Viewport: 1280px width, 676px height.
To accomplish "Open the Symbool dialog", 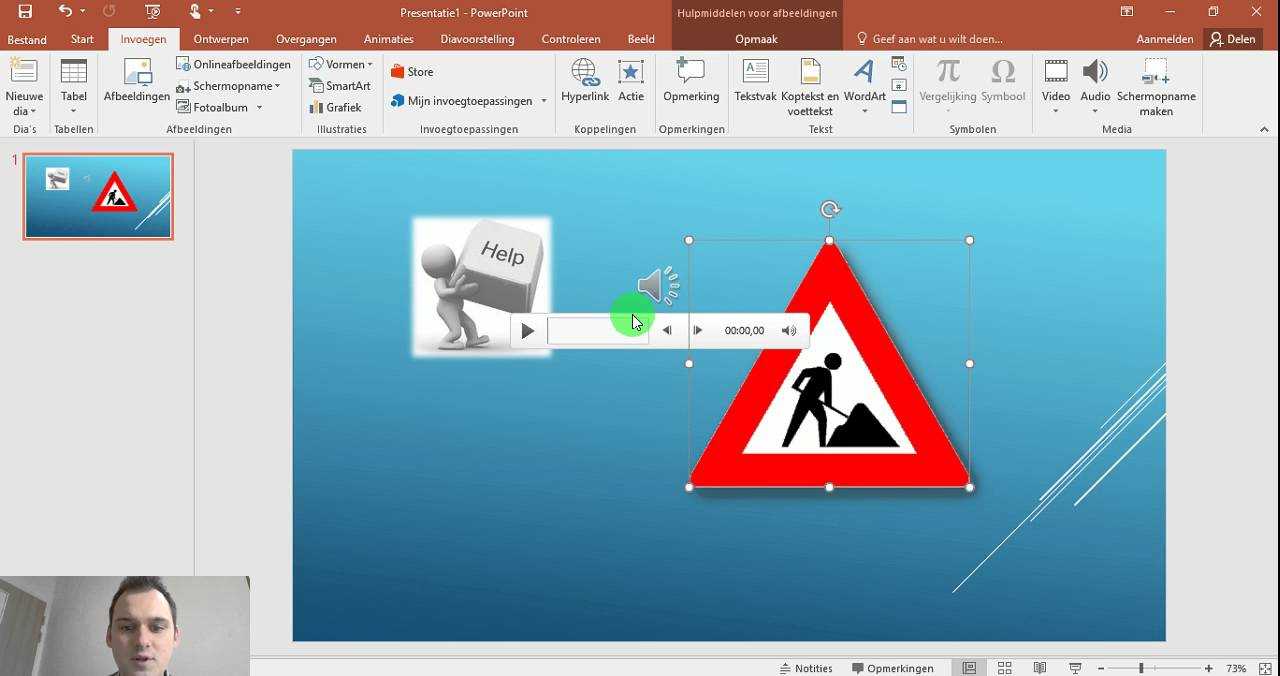I will click(1003, 85).
